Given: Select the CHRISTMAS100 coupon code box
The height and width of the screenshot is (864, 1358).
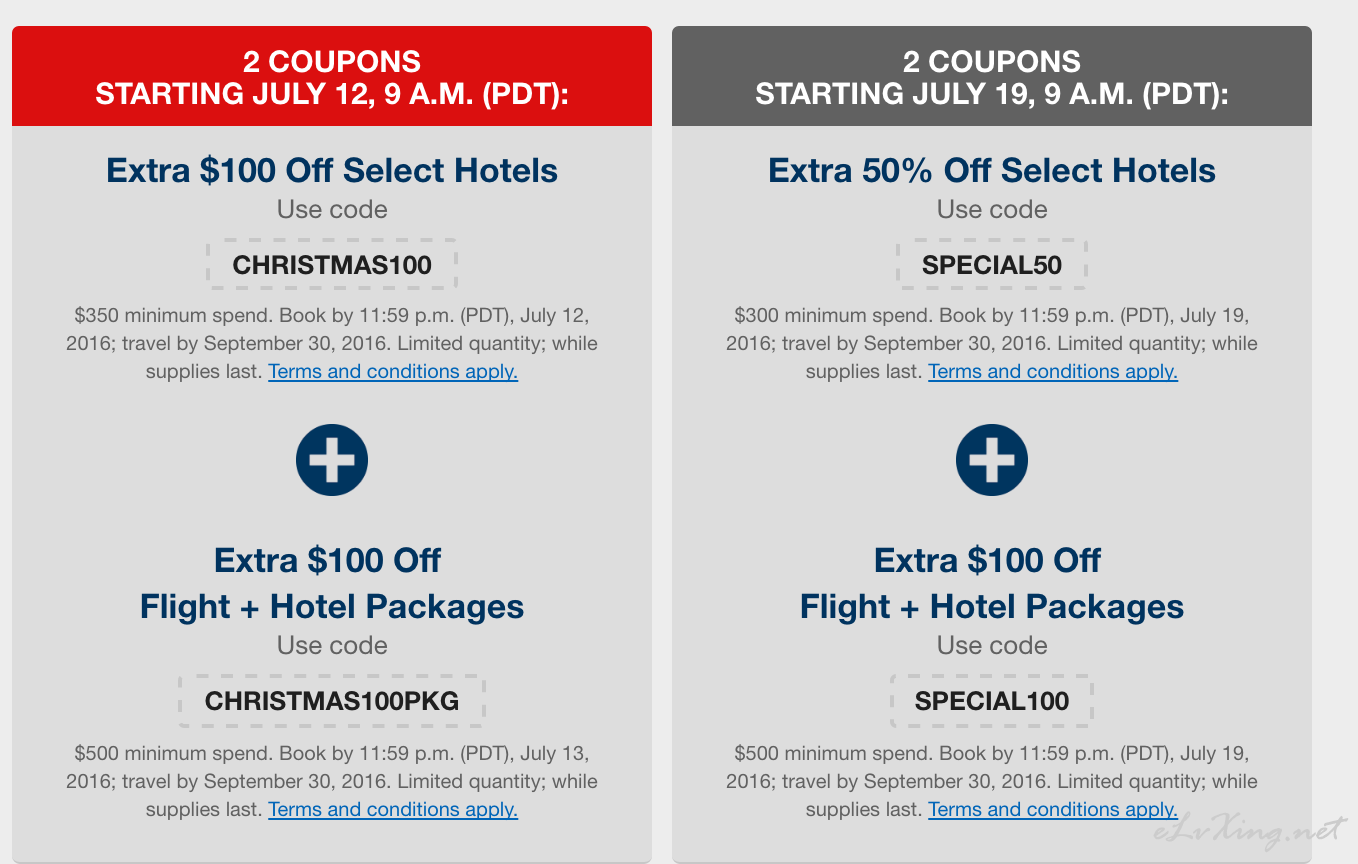Looking at the screenshot, I should pos(332,265).
